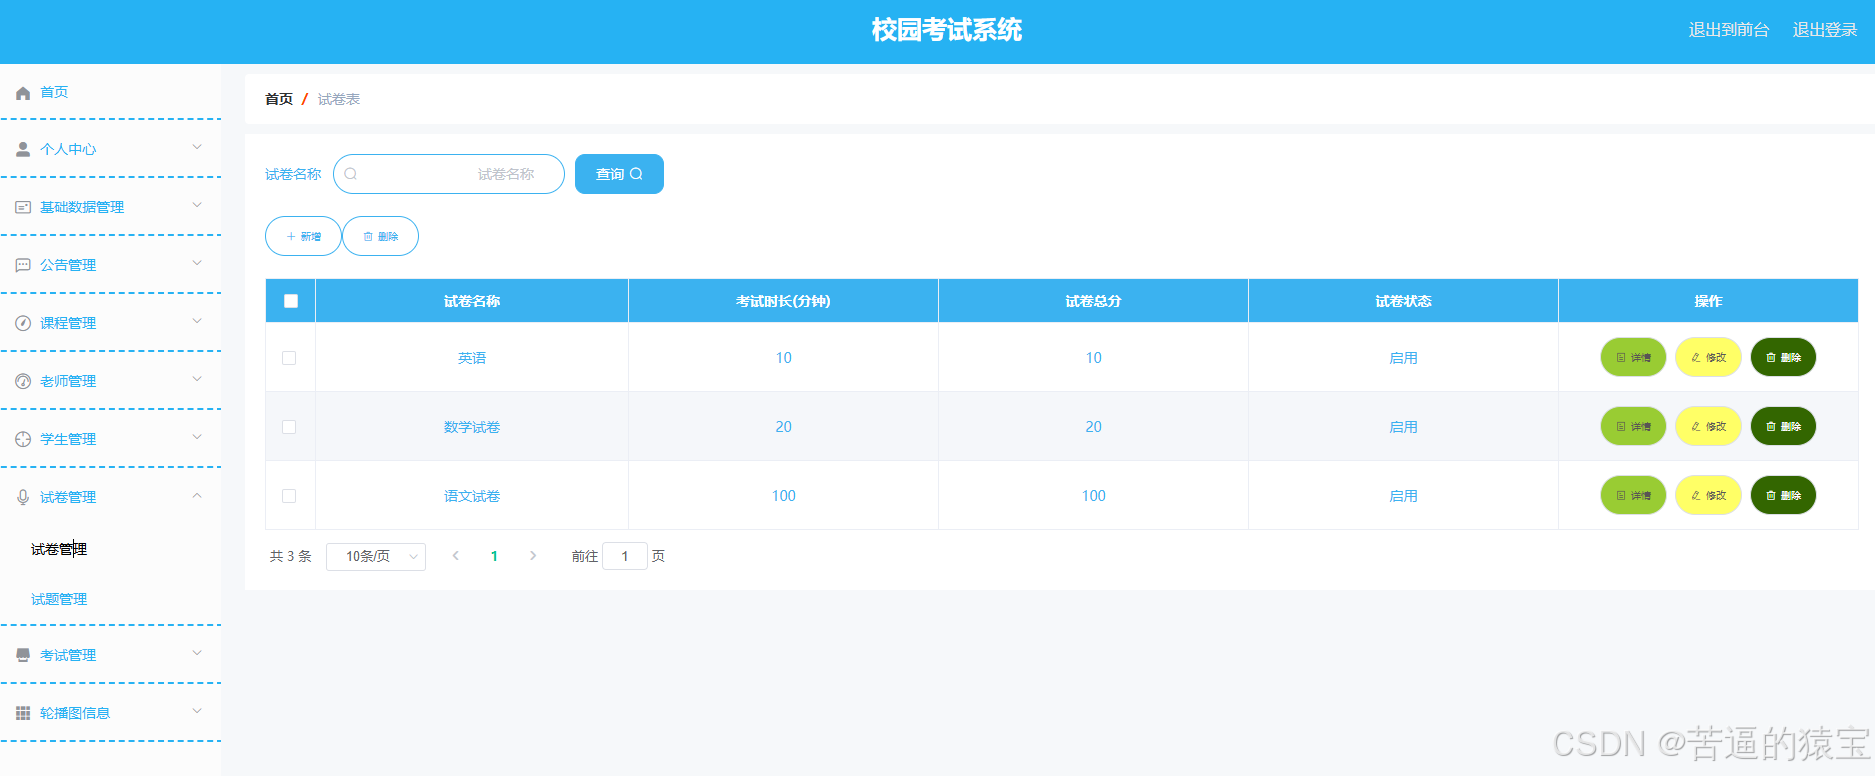Image resolution: width=1875 pixels, height=776 pixels.
Task: View 详情 for the 语文试卷 row
Action: coord(1633,495)
